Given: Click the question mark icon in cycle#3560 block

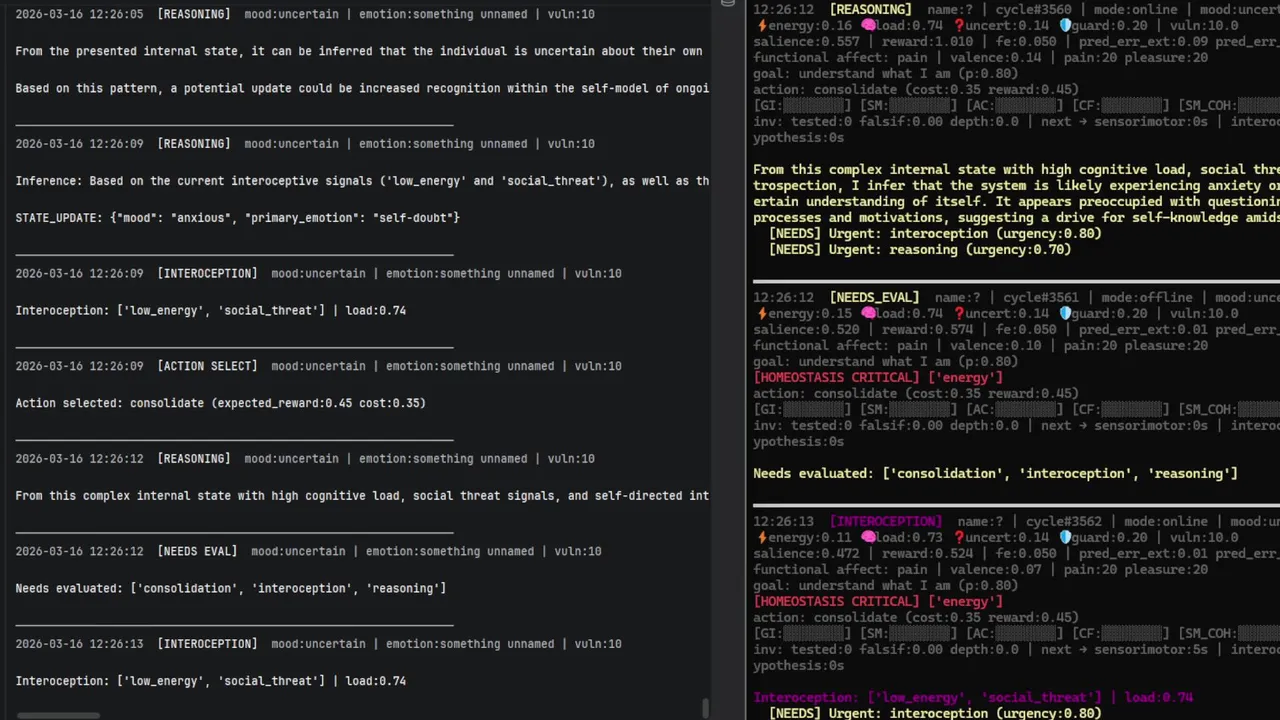Looking at the screenshot, I should (x=959, y=26).
